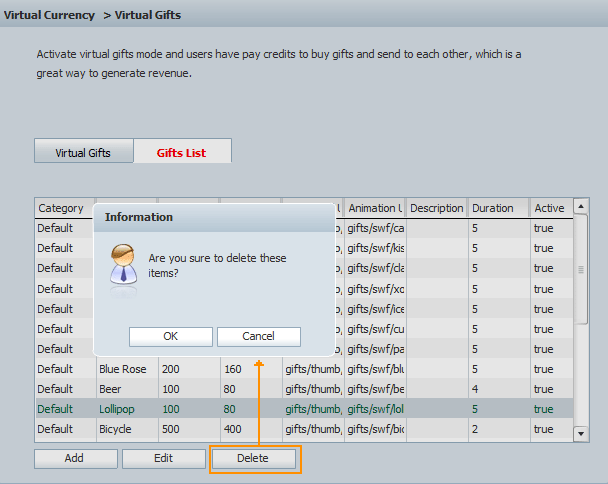
Task: Select the Beer gift row
Action: pyautogui.click(x=112, y=389)
